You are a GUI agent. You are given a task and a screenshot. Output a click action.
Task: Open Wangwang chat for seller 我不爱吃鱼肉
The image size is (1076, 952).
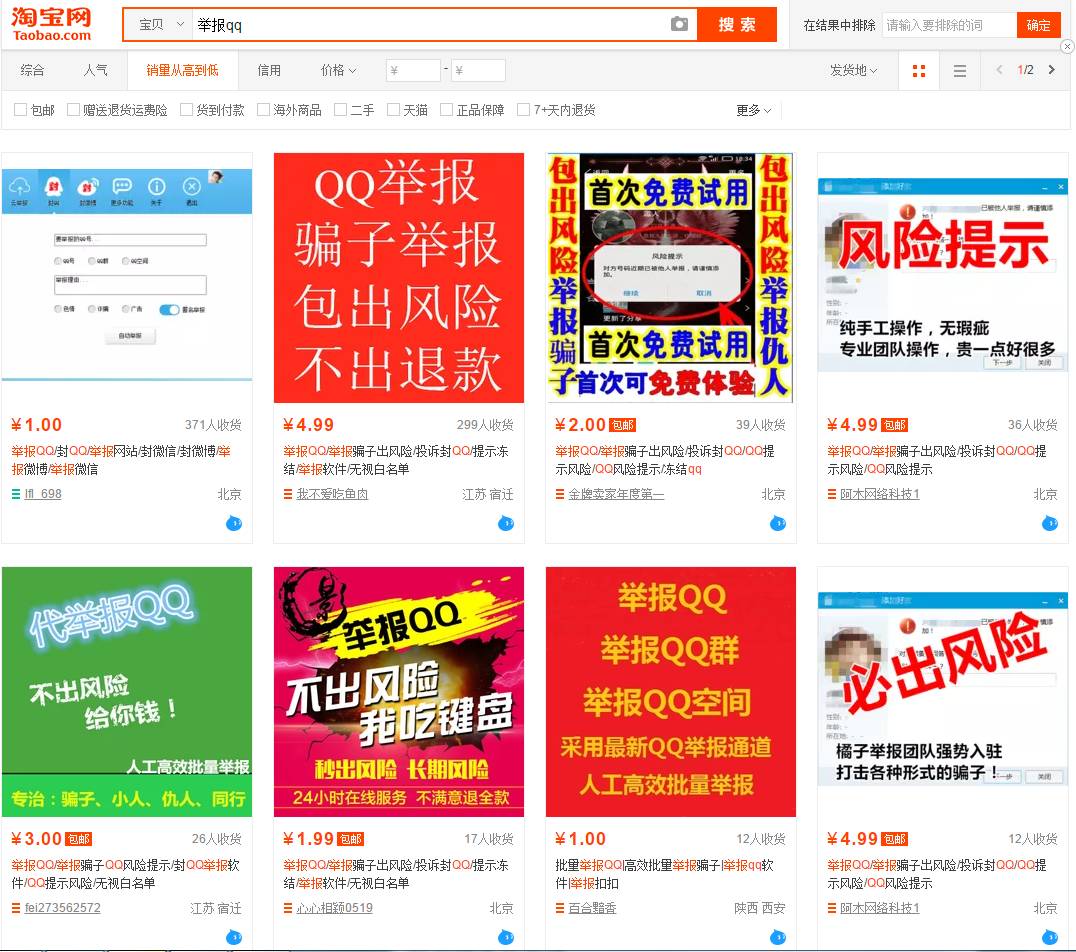pos(506,524)
